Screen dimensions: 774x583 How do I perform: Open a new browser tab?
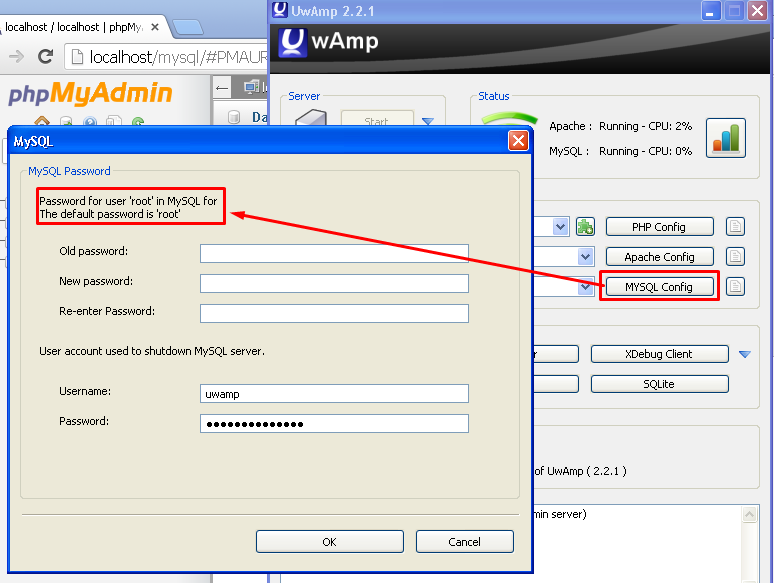(x=188, y=28)
